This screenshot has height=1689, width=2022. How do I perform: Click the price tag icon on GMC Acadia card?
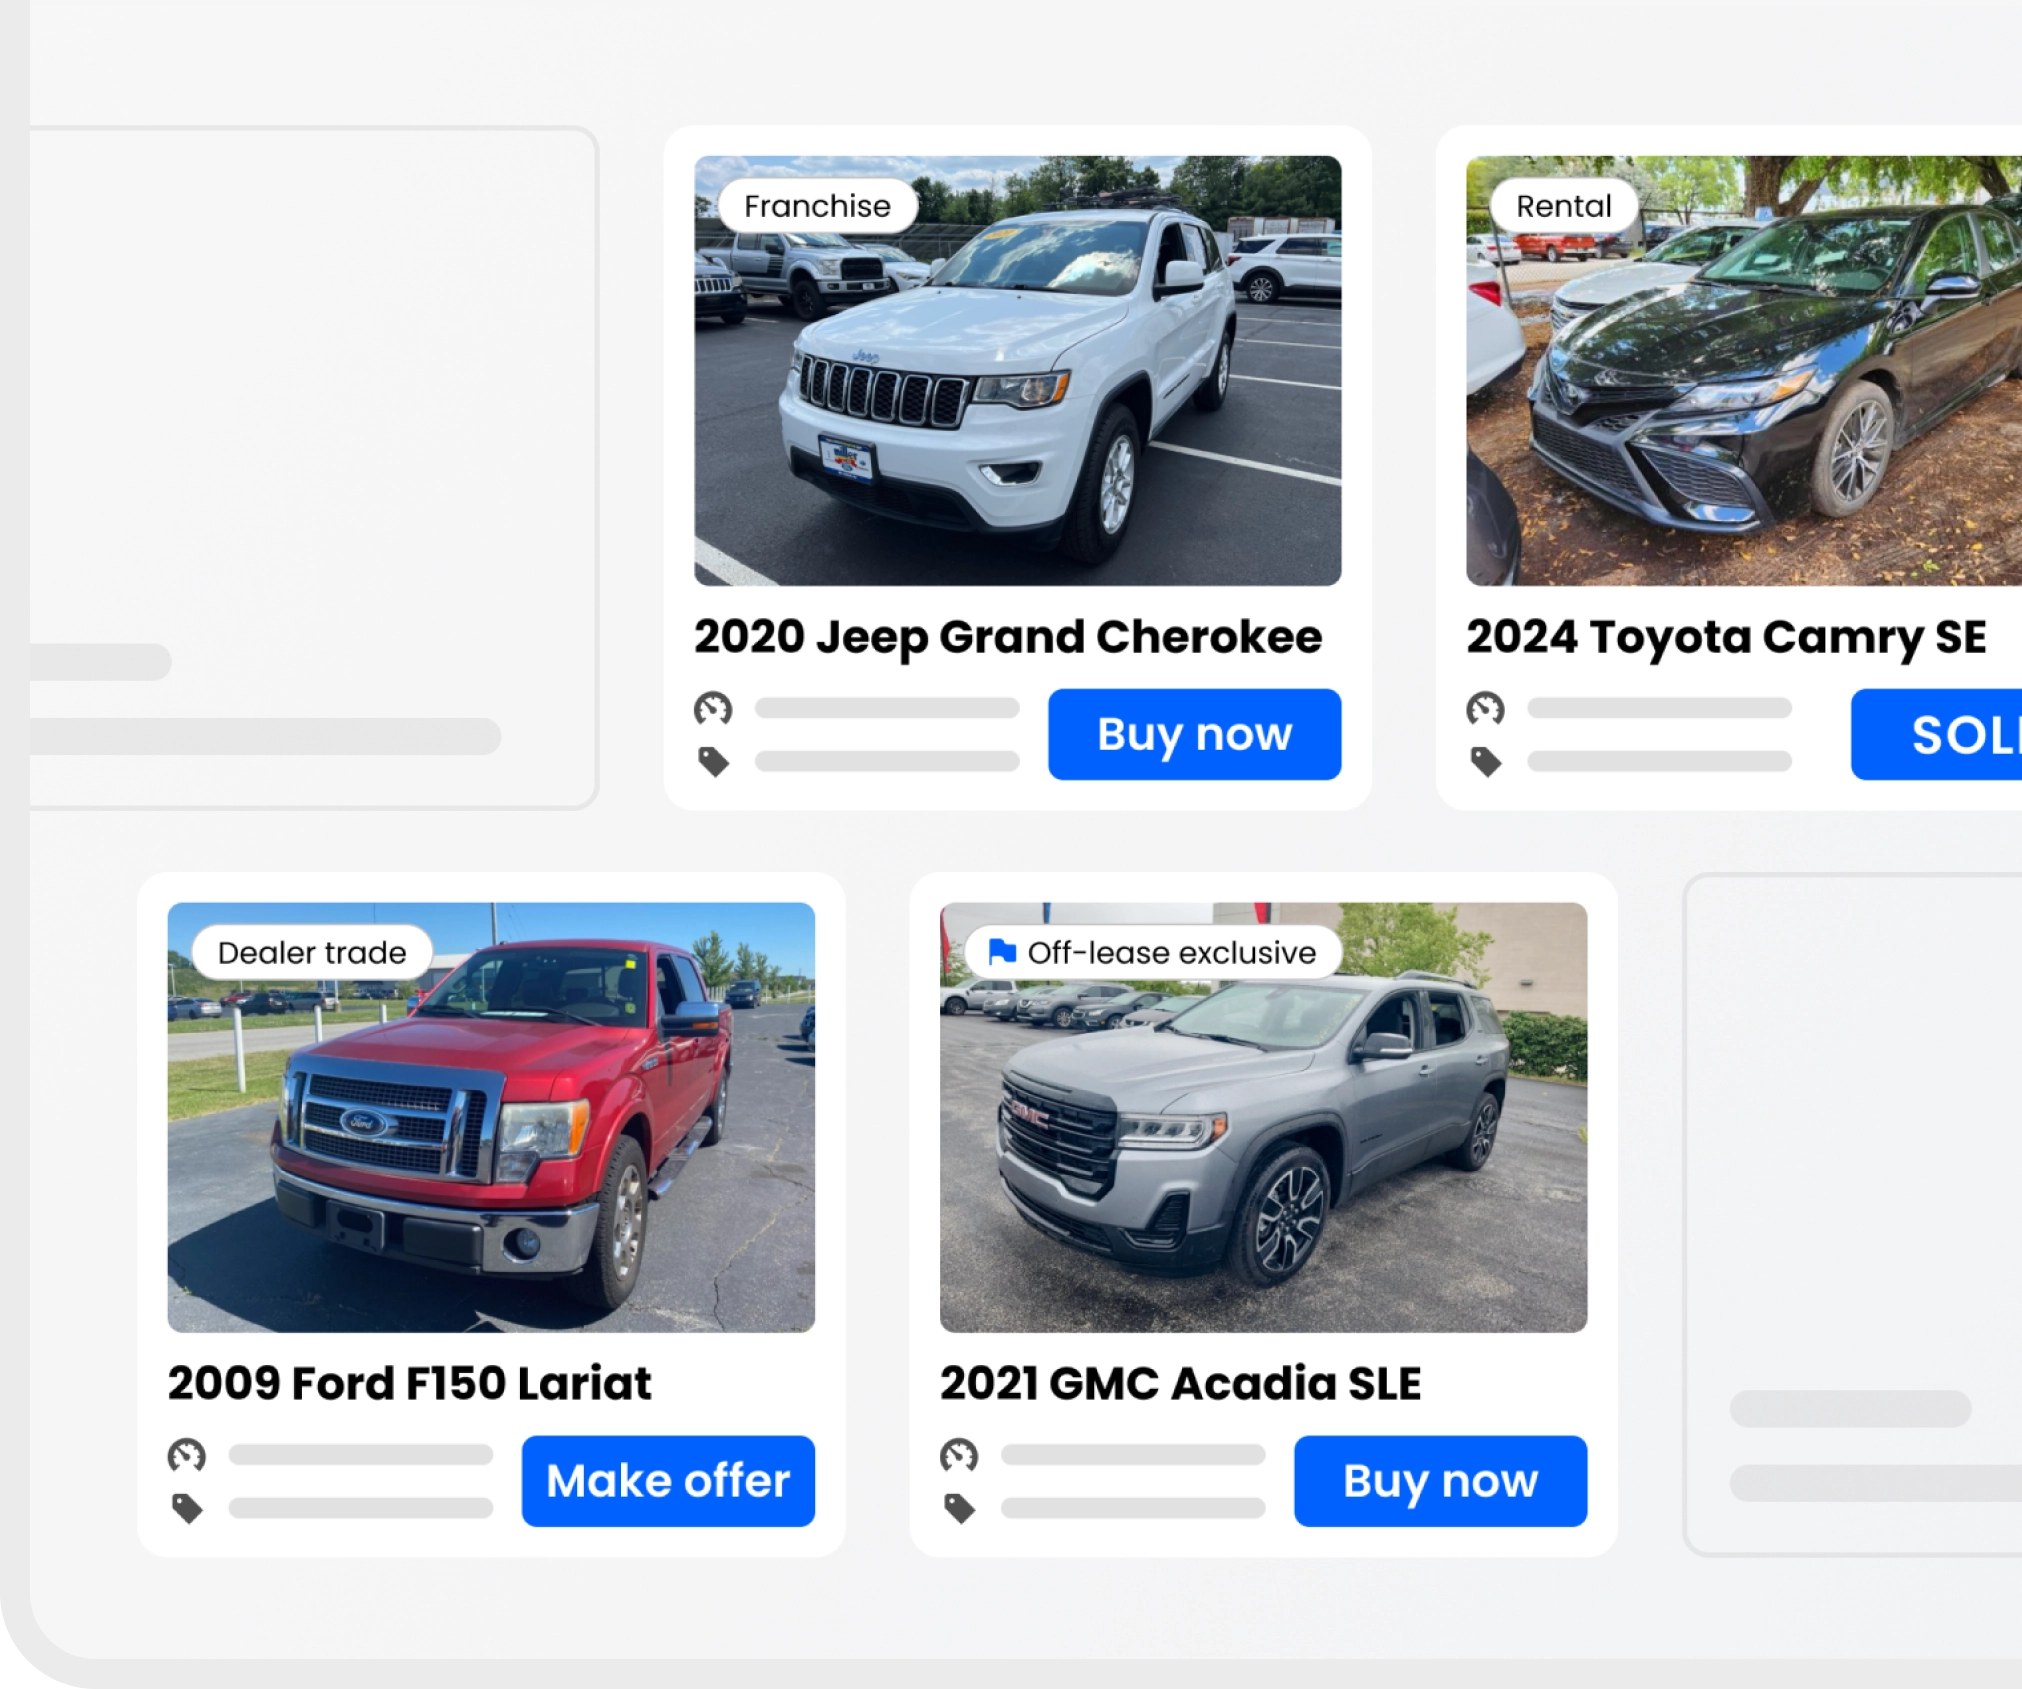click(x=960, y=1508)
